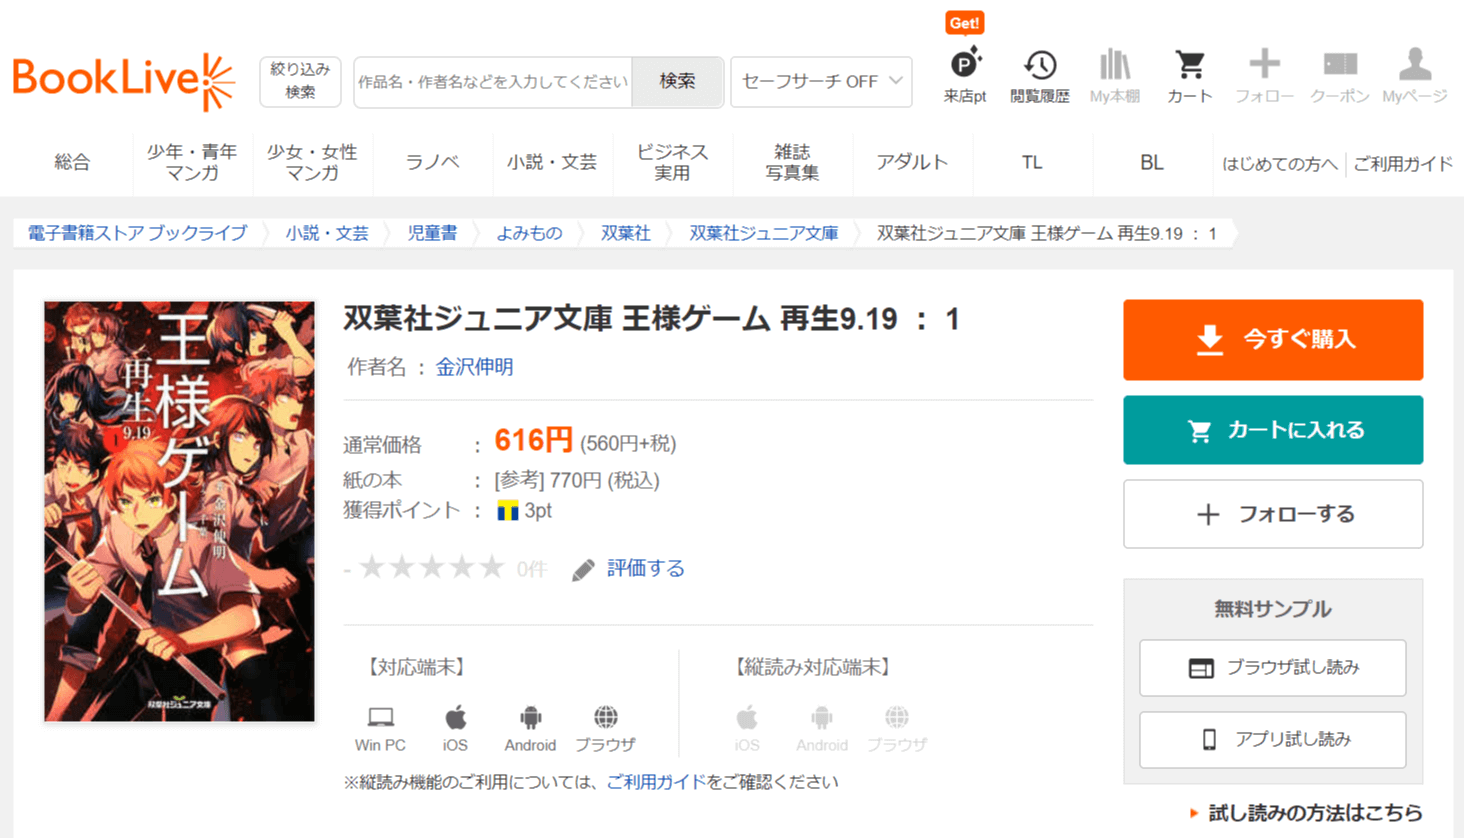Open the BookLive logo homepage
The width and height of the screenshot is (1464, 838).
point(123,81)
